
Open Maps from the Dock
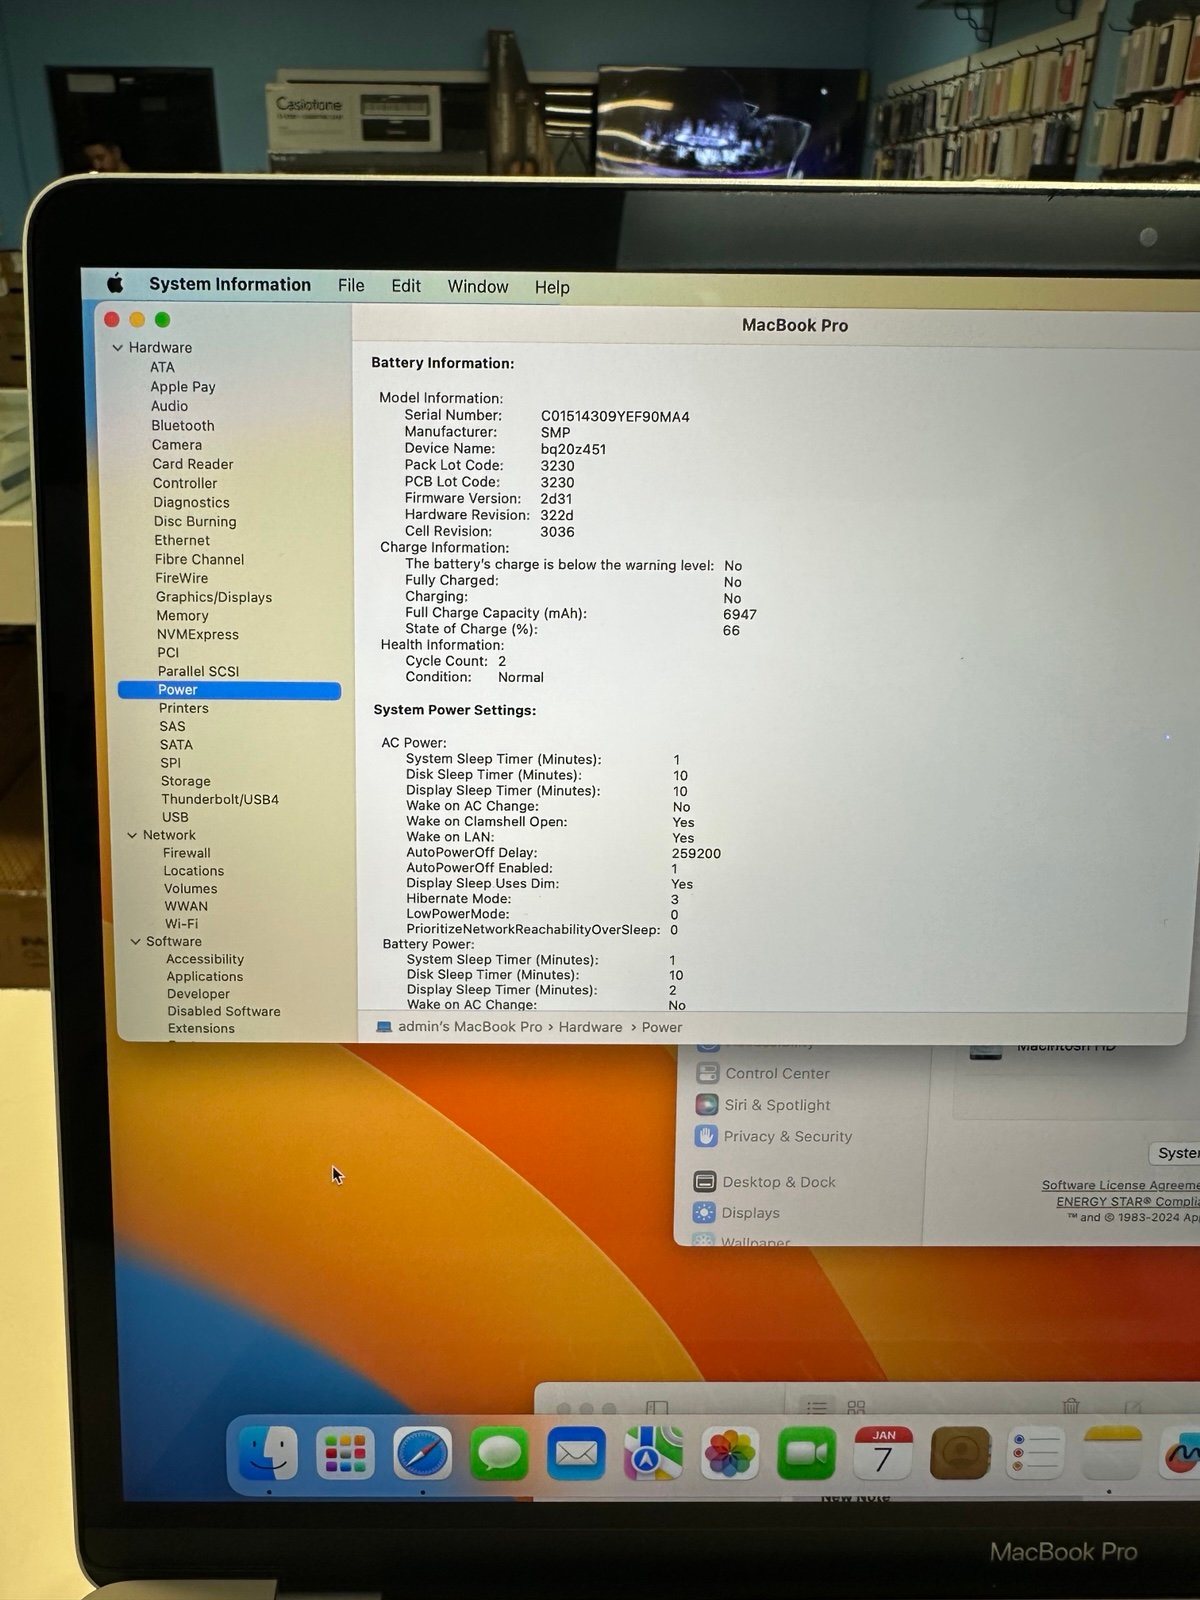tap(653, 1453)
